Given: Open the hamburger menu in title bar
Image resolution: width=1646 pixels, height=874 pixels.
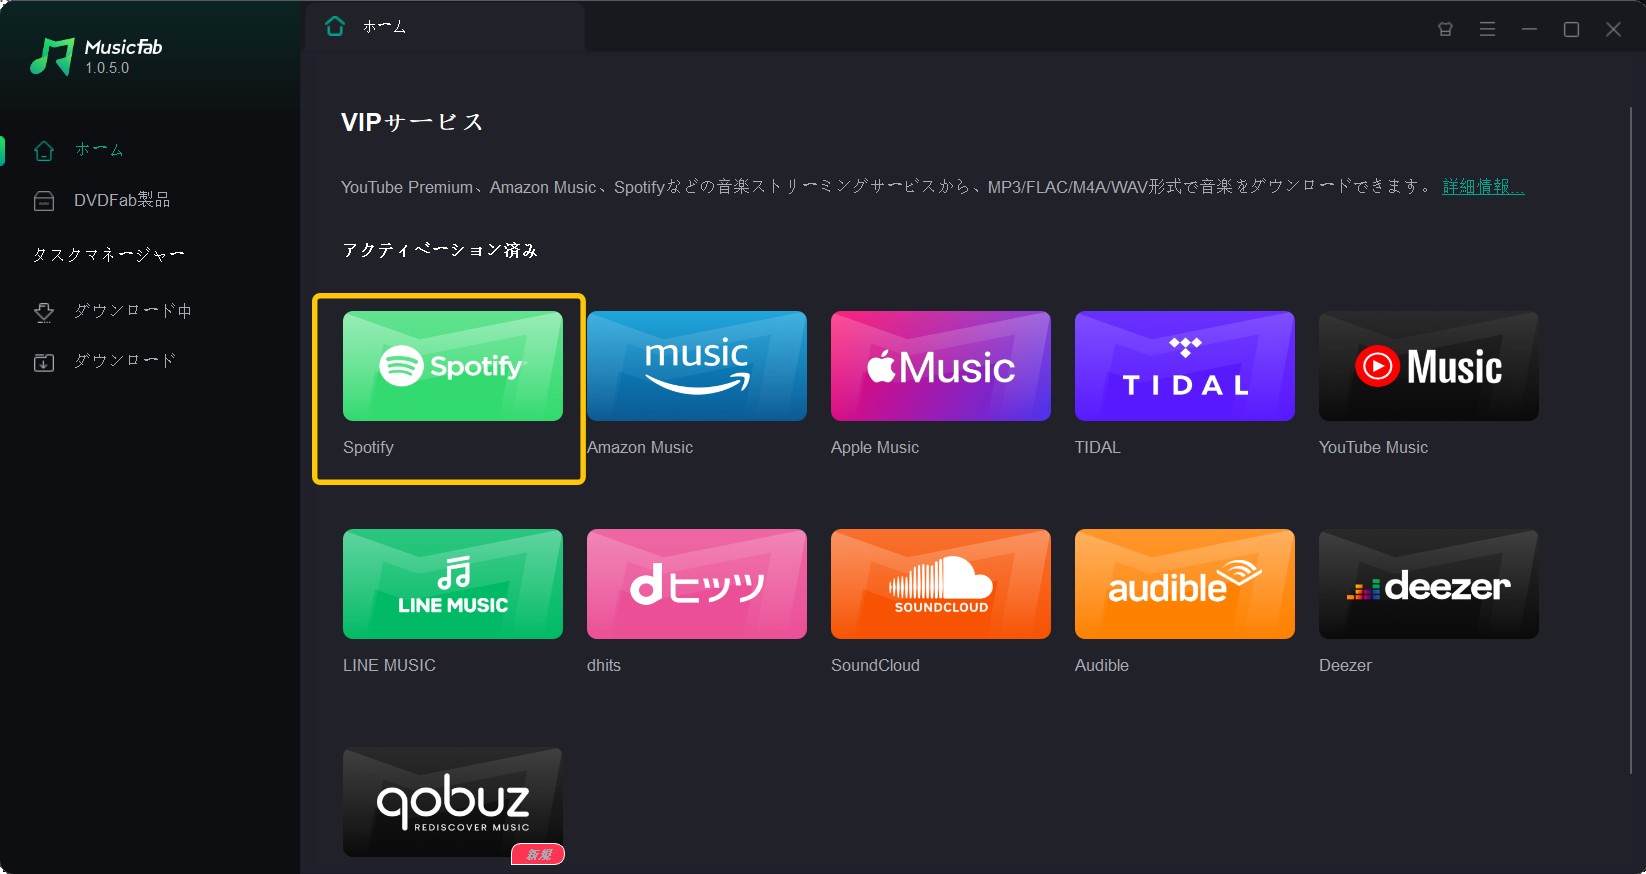Looking at the screenshot, I should click(x=1487, y=29).
